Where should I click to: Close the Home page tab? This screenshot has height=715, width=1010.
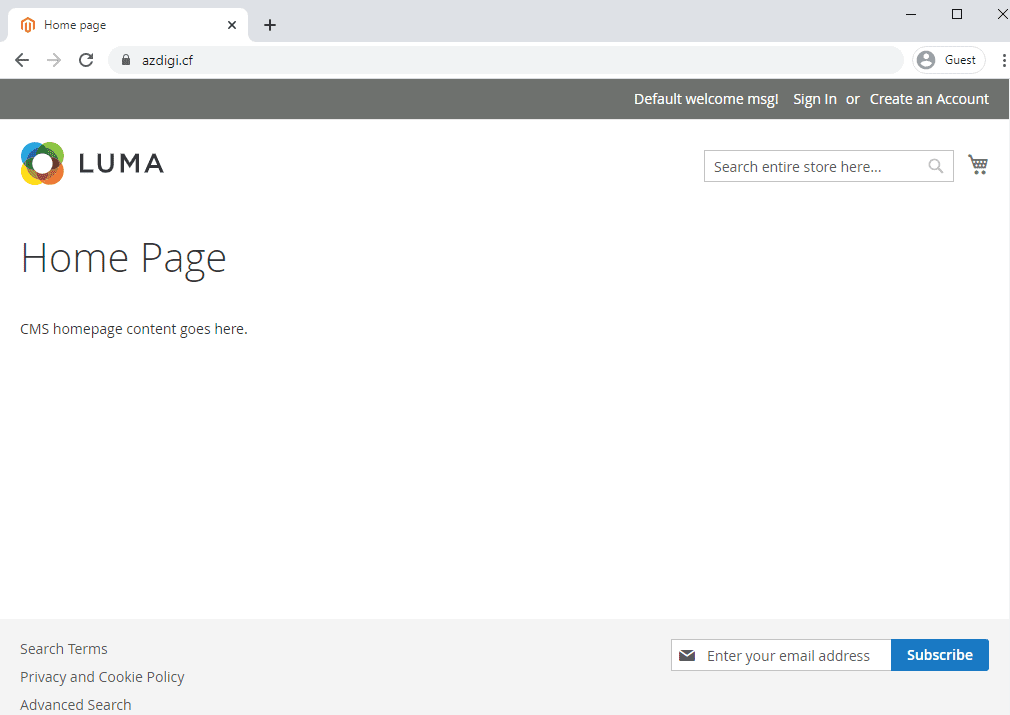[232, 25]
